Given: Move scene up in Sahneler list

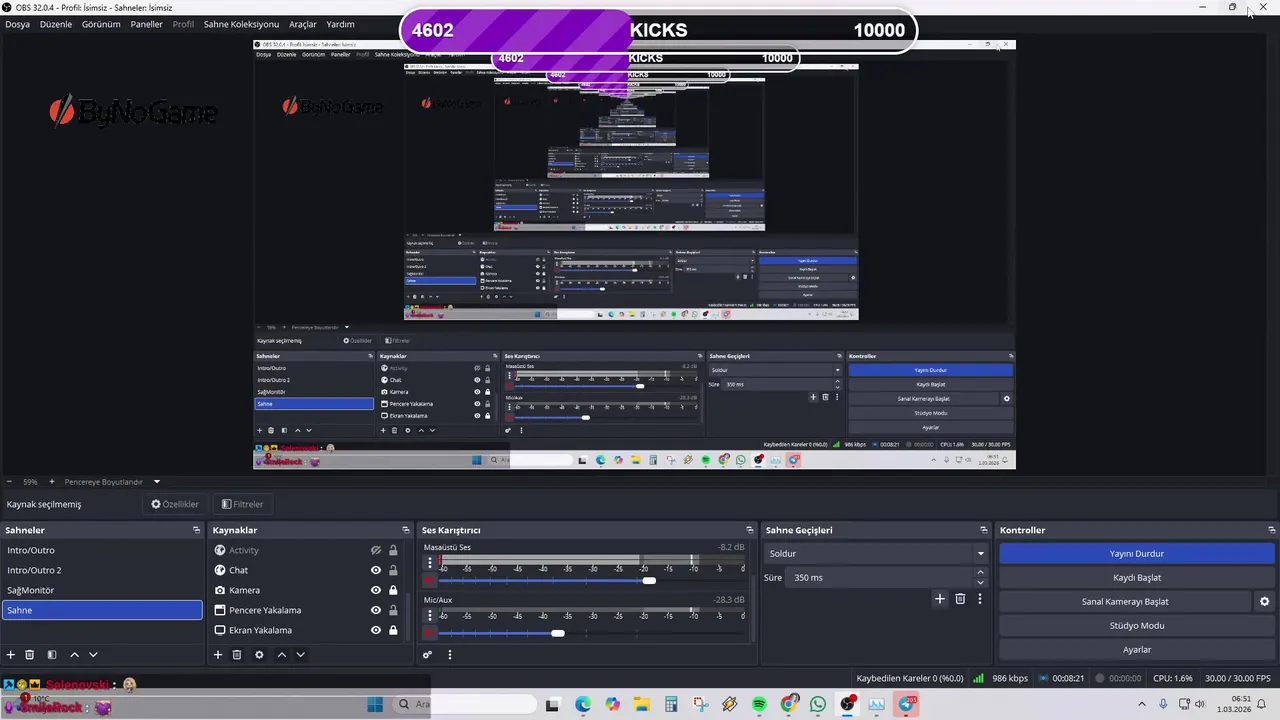Looking at the screenshot, I should (74, 655).
